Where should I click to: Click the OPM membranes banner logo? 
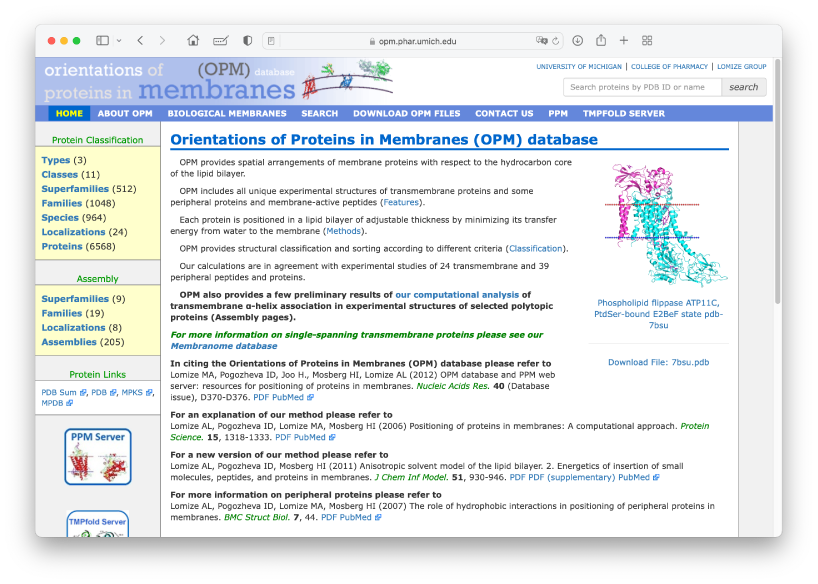point(218,81)
